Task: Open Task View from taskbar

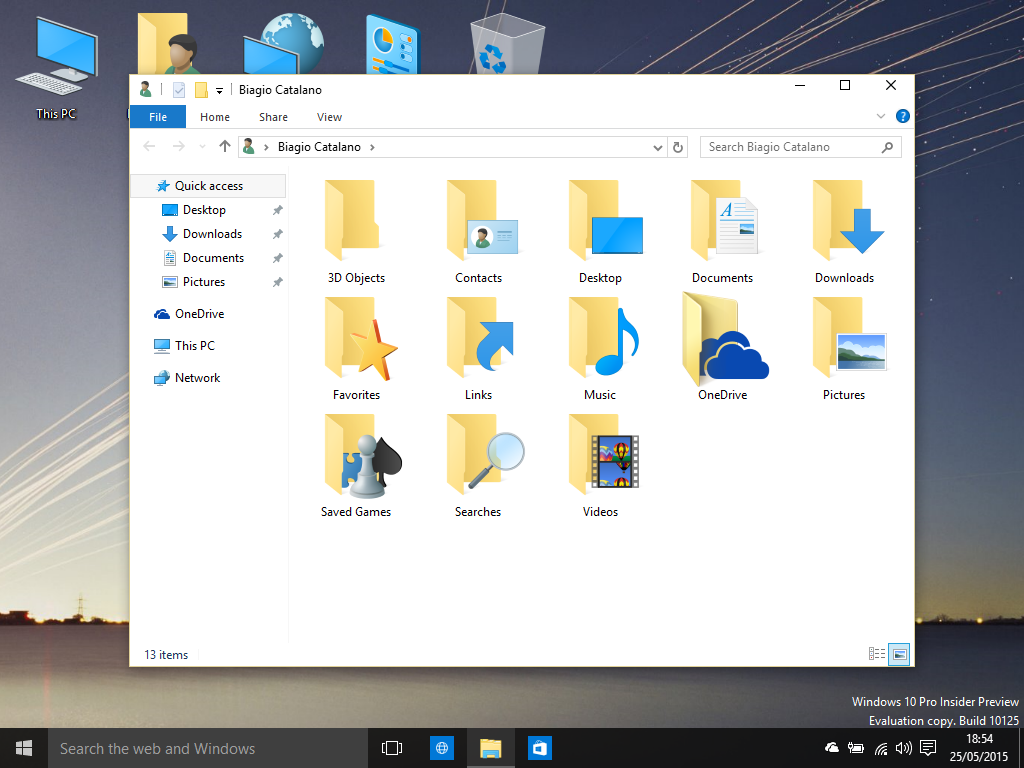Action: (392, 748)
